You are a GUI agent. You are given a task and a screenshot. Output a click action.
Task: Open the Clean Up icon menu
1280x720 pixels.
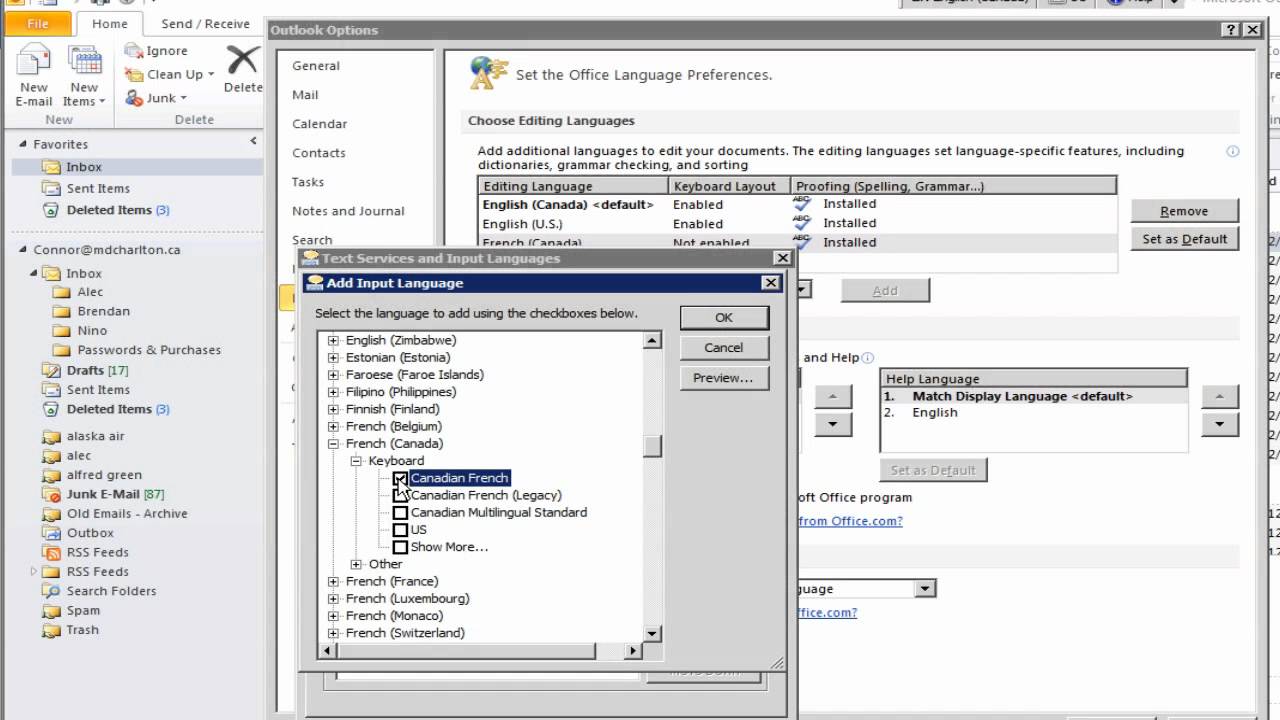[134, 75]
